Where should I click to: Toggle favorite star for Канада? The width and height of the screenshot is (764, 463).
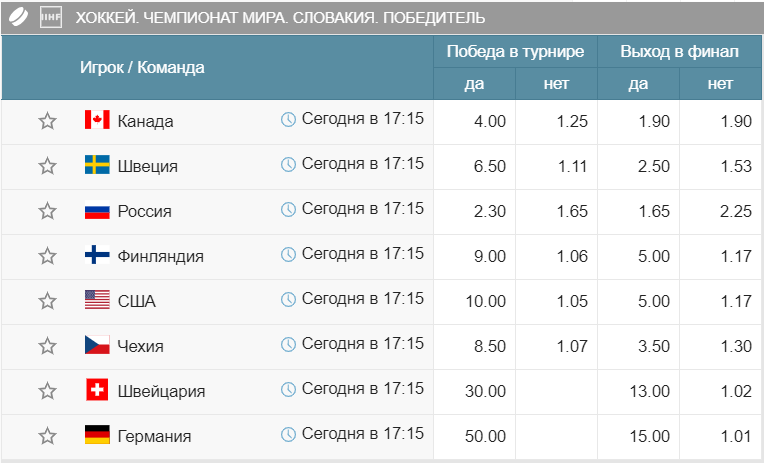pos(47,121)
